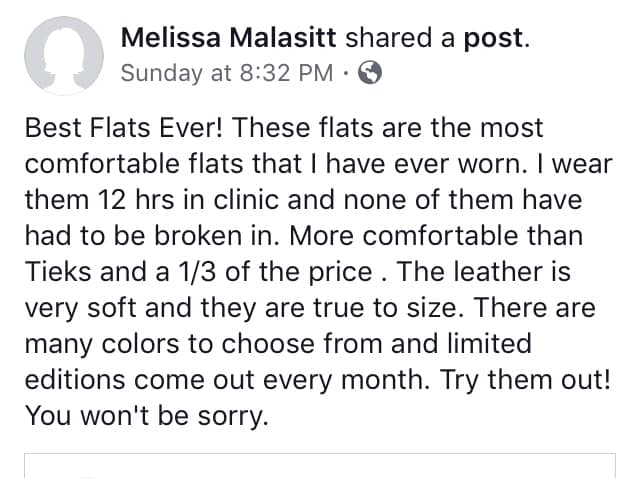
Task: Click the dot separator before the globe
Action: 346,73
